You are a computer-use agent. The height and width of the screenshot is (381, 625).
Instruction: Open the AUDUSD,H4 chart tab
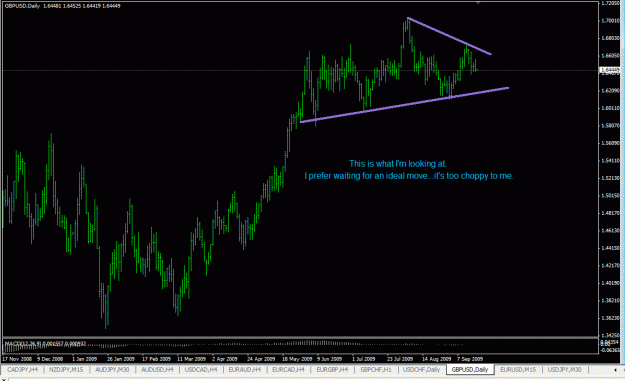157,370
